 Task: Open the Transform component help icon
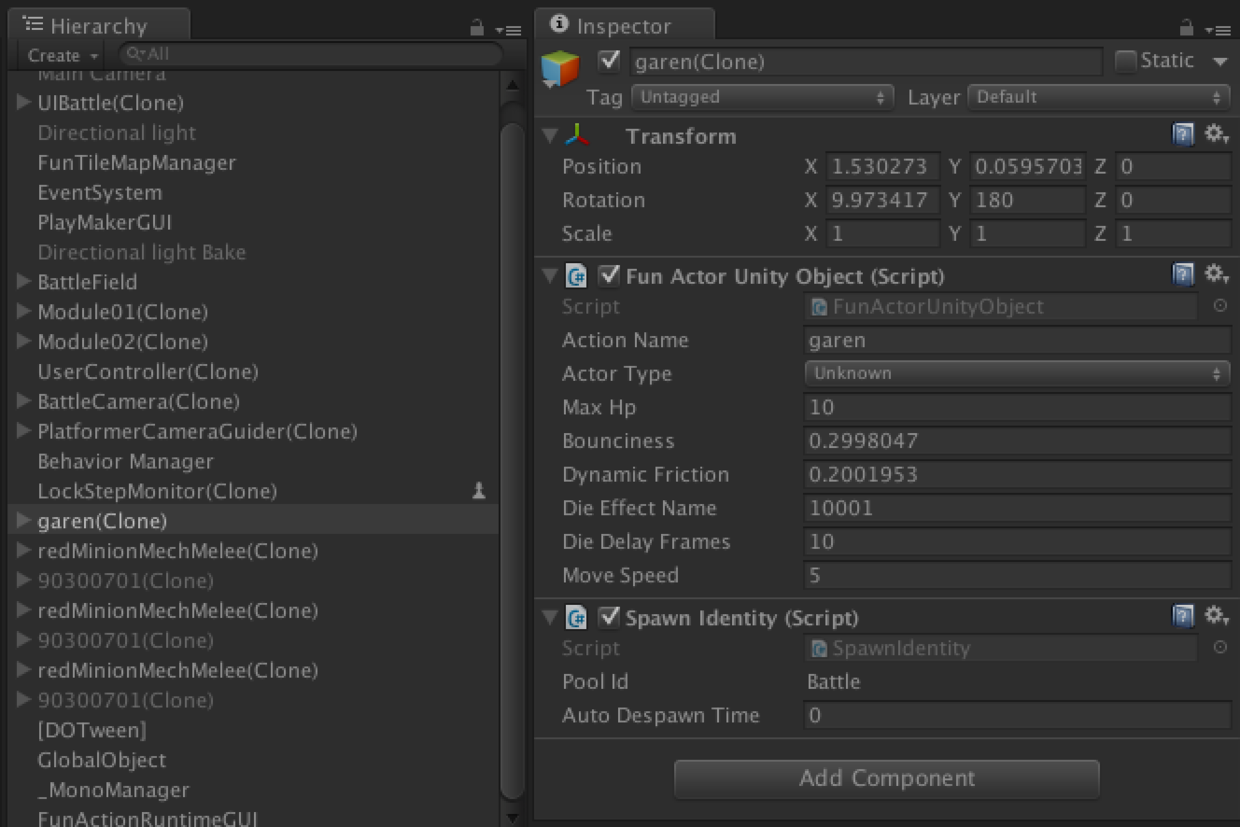click(x=1184, y=135)
